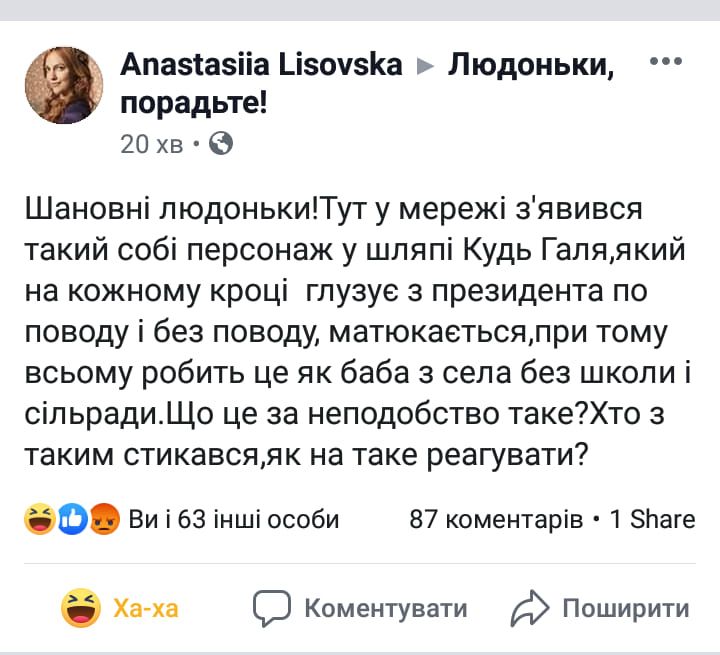The width and height of the screenshot is (720, 655).
Task: Click the share arrow icon
Action: pos(529,608)
